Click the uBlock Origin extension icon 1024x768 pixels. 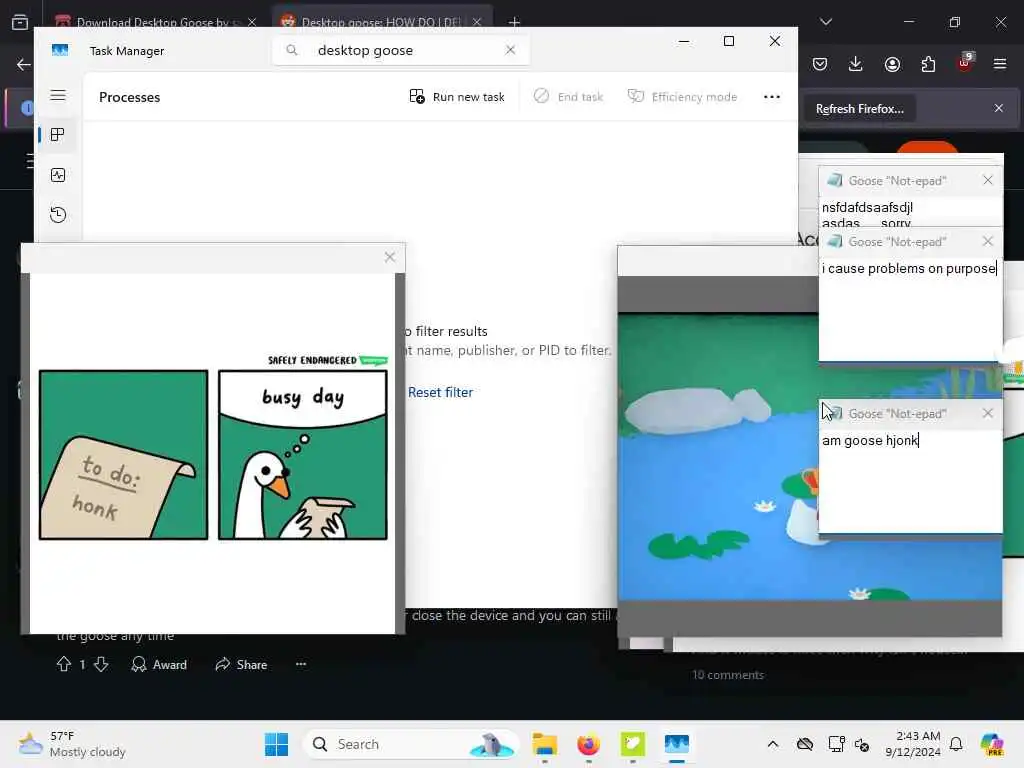965,63
